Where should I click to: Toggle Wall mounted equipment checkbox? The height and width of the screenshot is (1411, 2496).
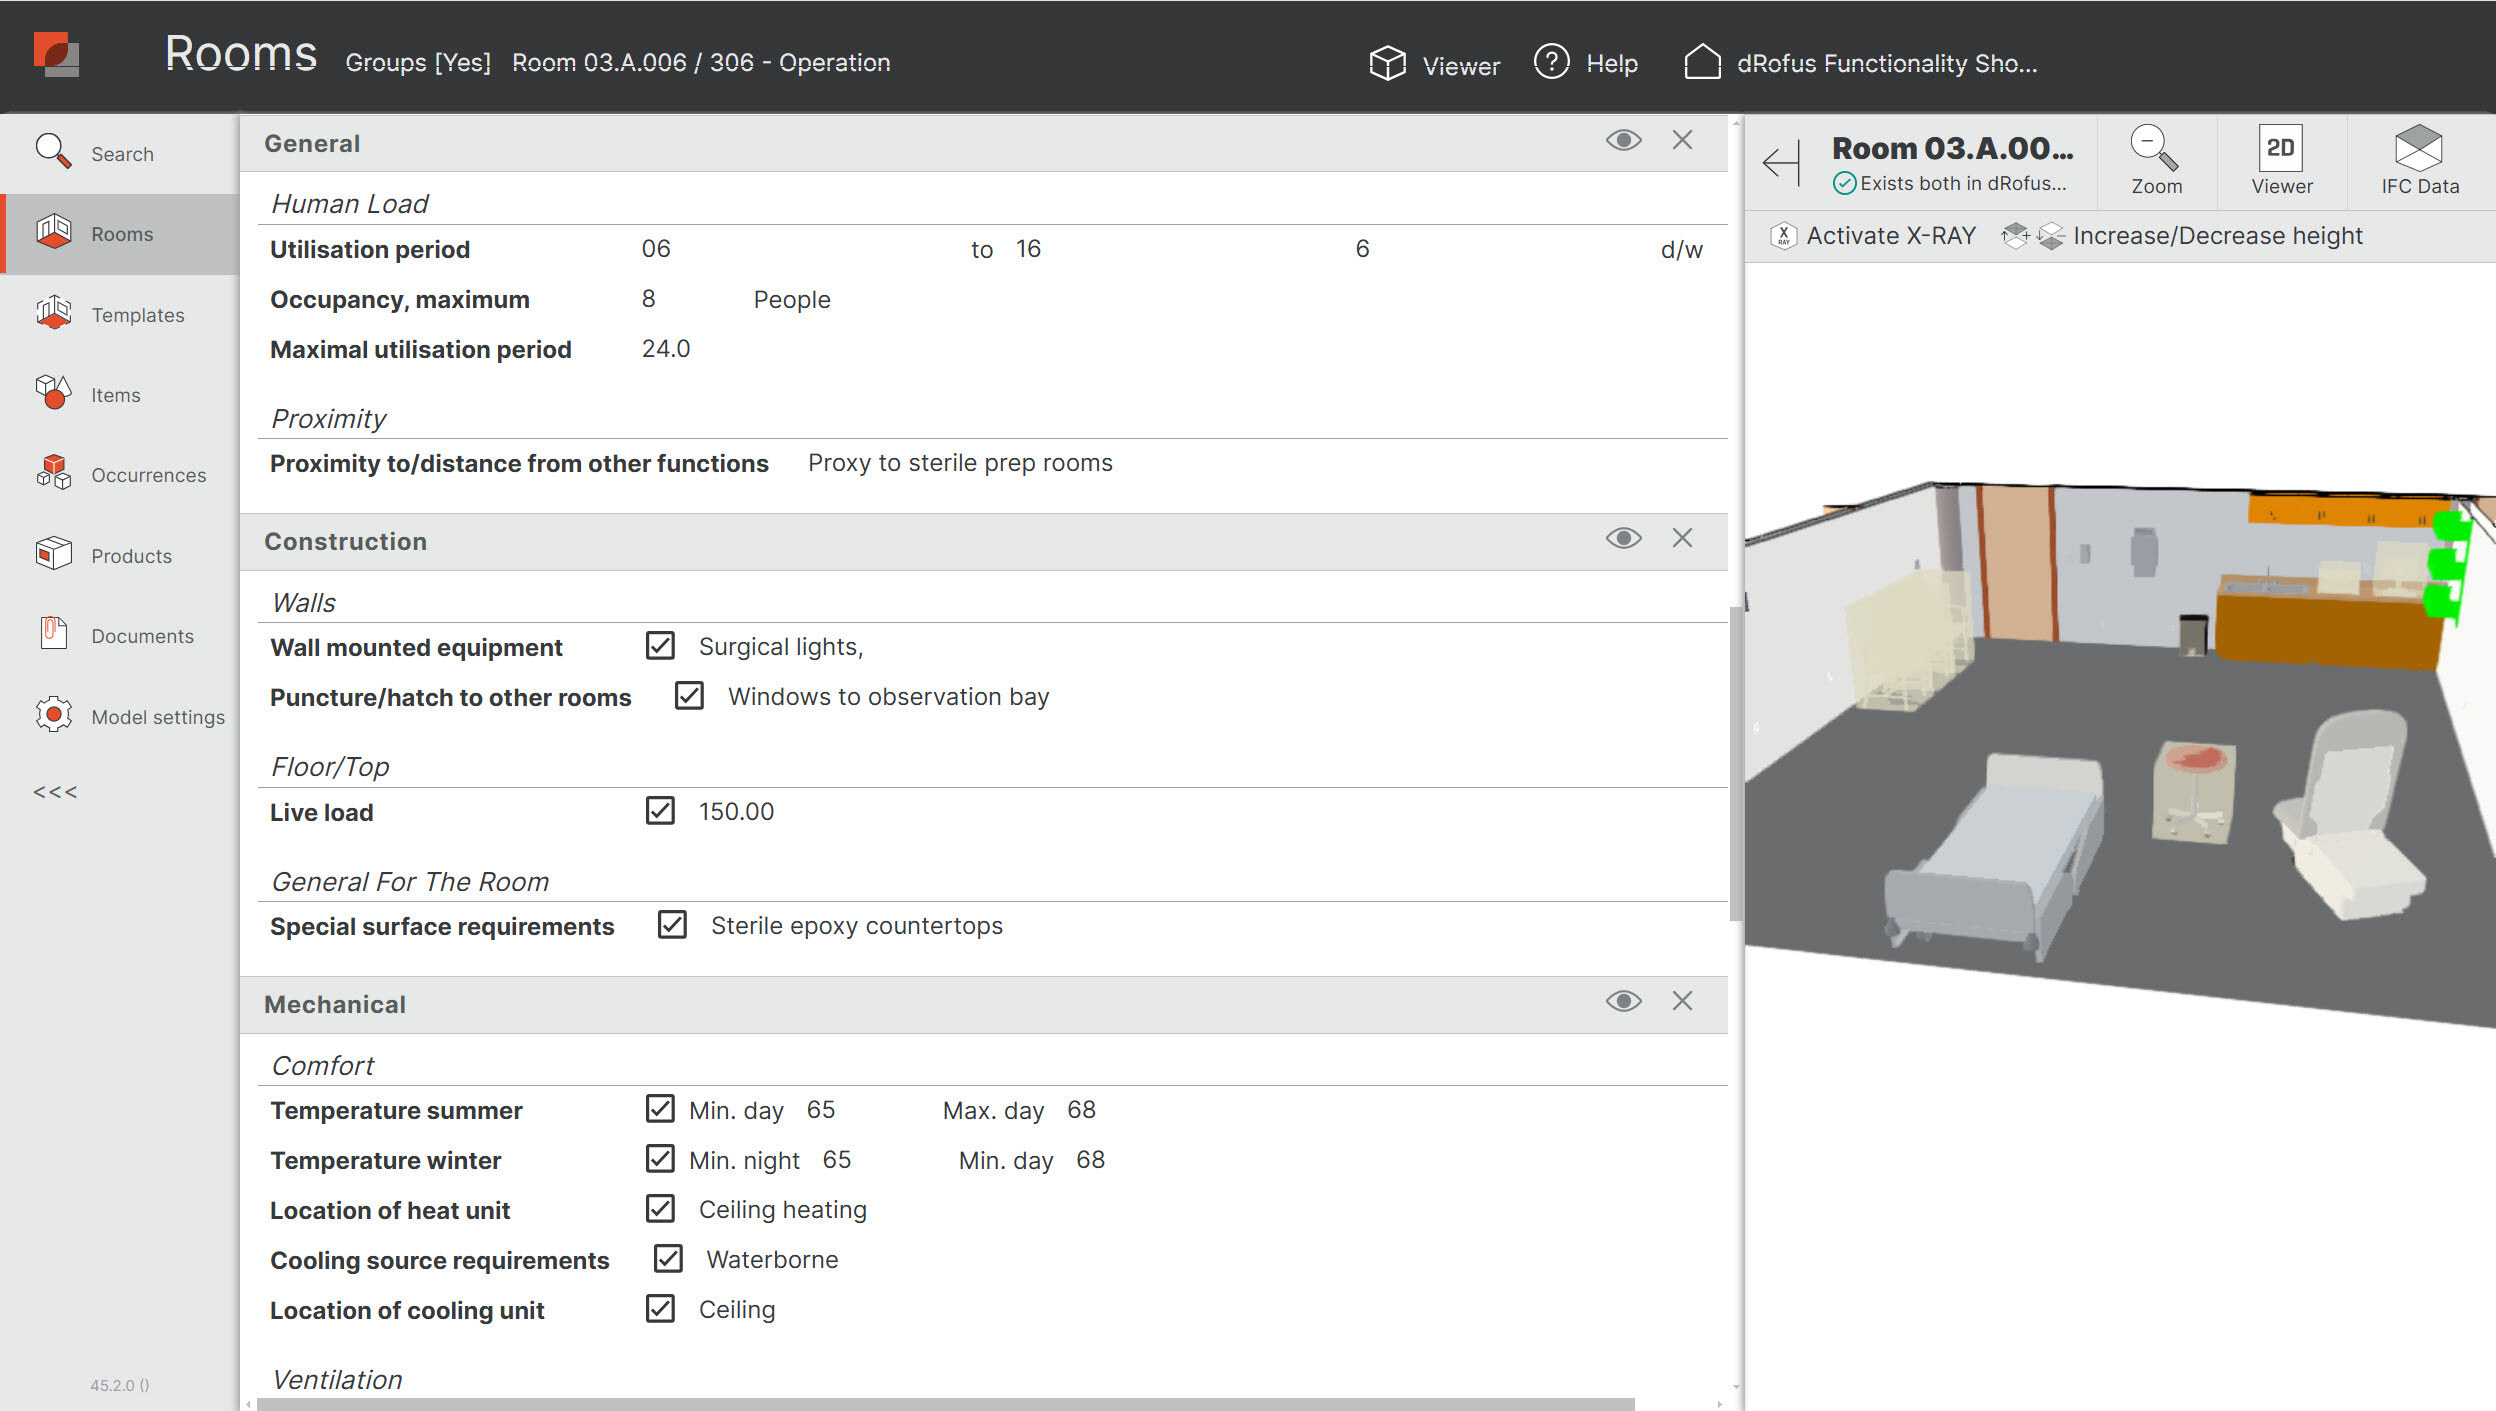point(660,646)
